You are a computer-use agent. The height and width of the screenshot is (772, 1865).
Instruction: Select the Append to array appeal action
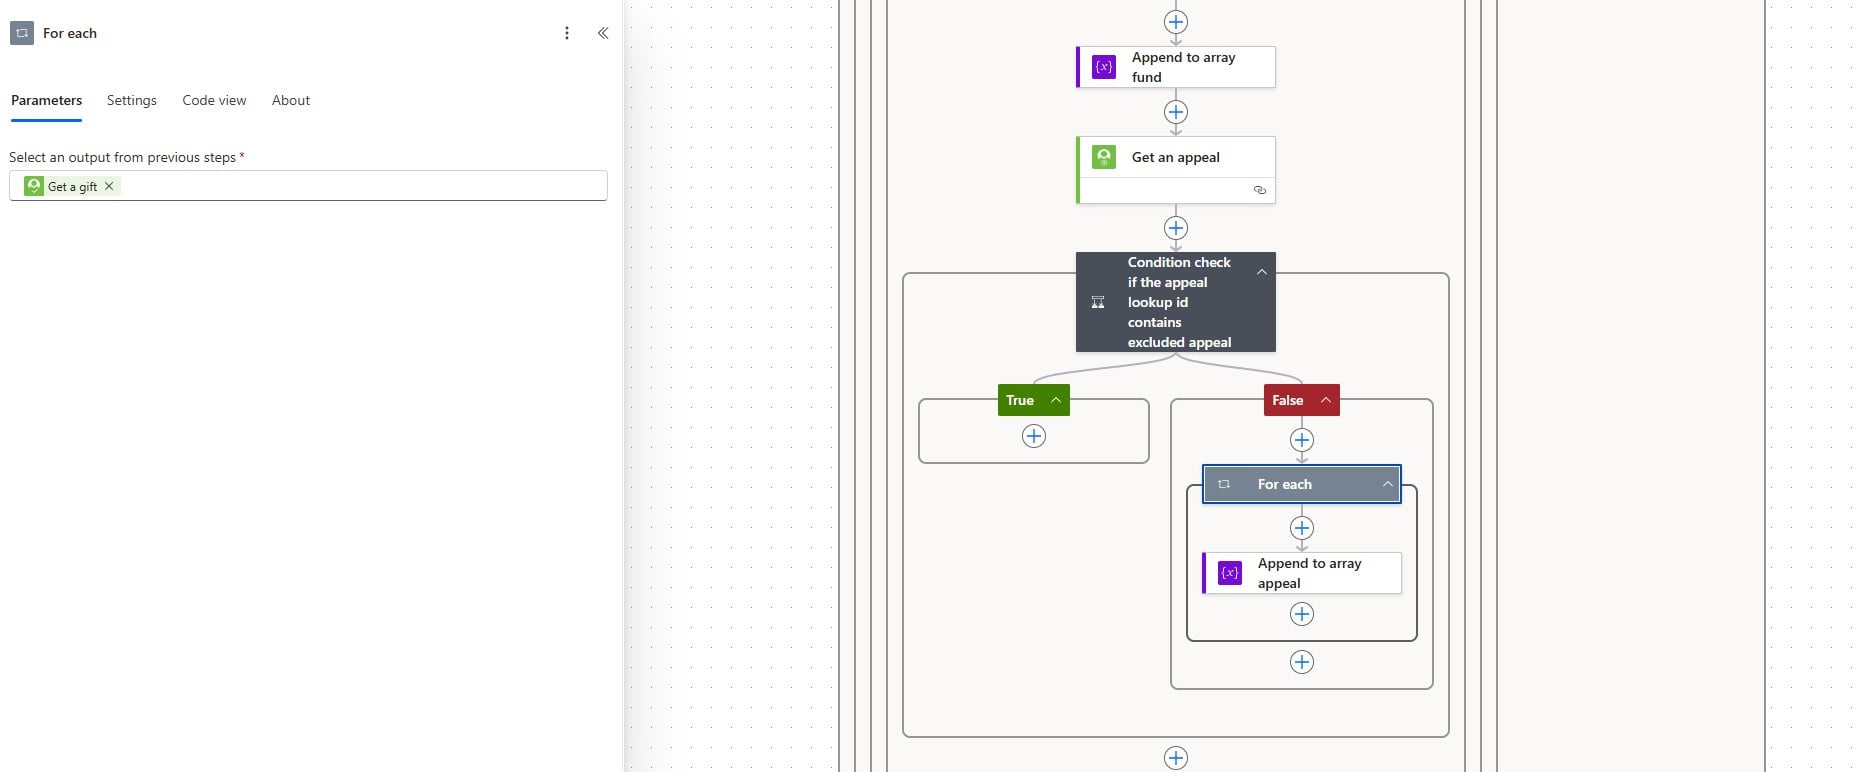(1302, 573)
